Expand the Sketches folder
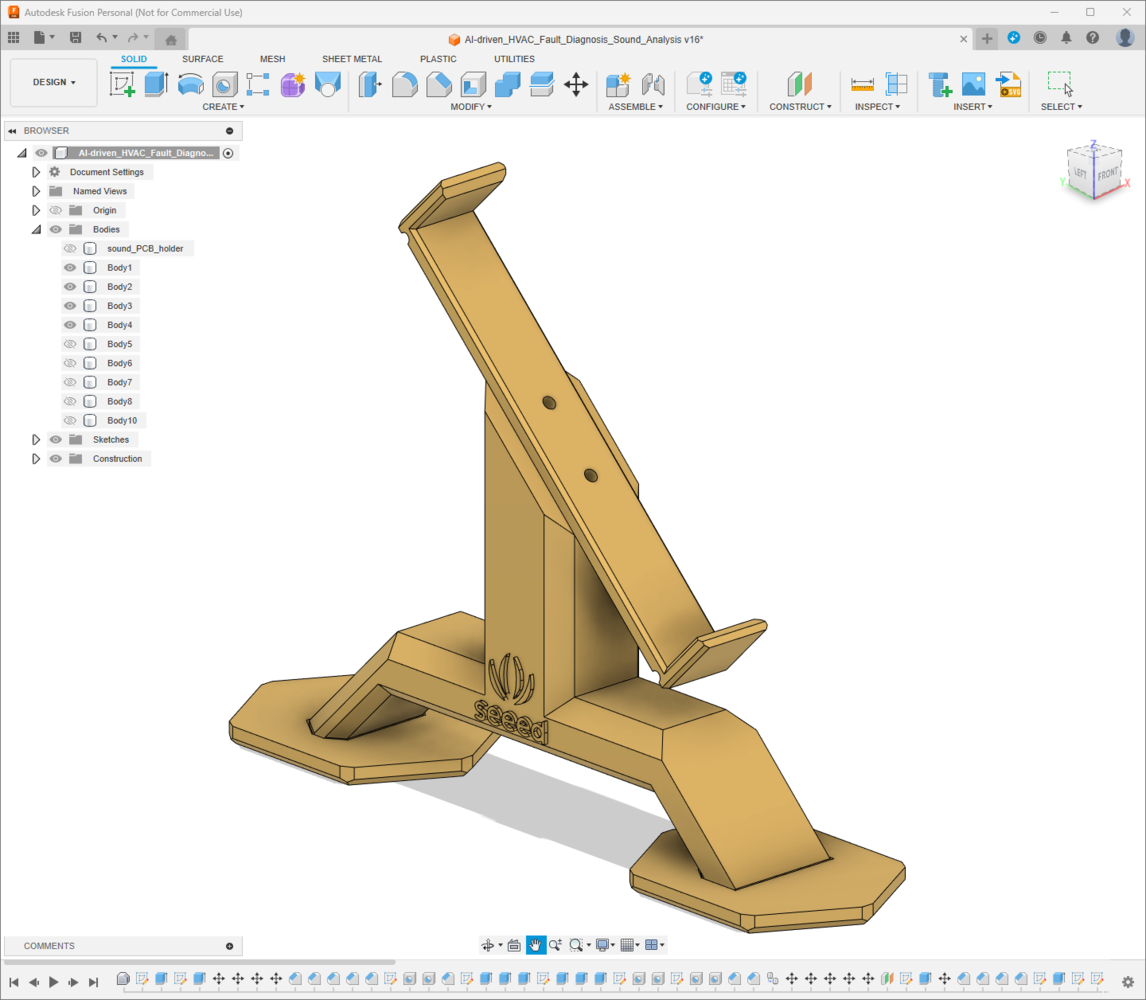Screen dimensions: 1146x1000 click(36, 440)
